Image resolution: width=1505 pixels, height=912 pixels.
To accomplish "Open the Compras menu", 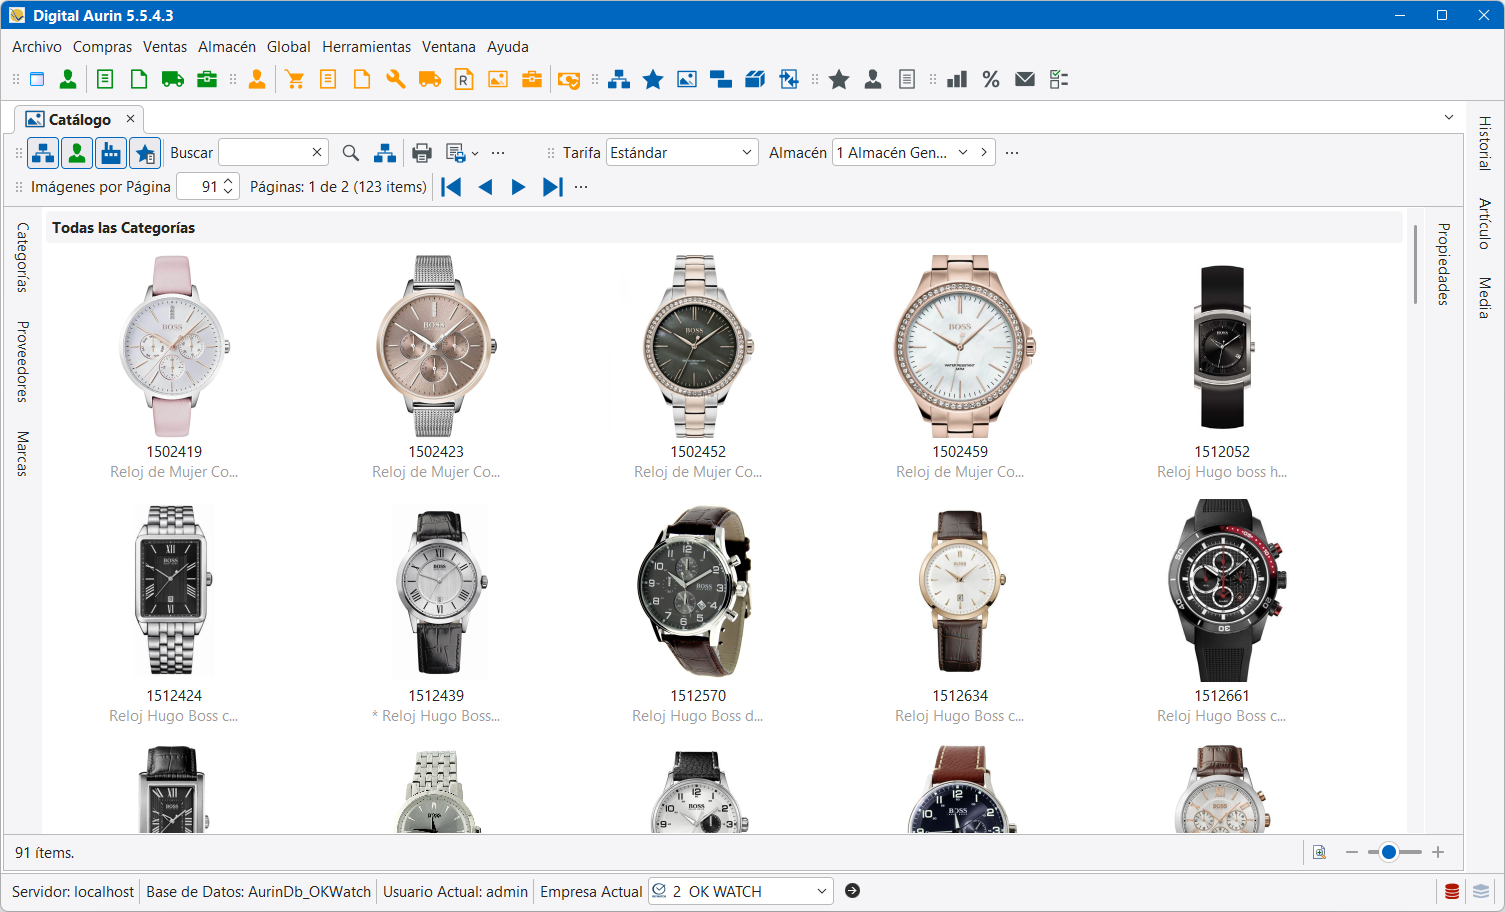I will [x=102, y=47].
